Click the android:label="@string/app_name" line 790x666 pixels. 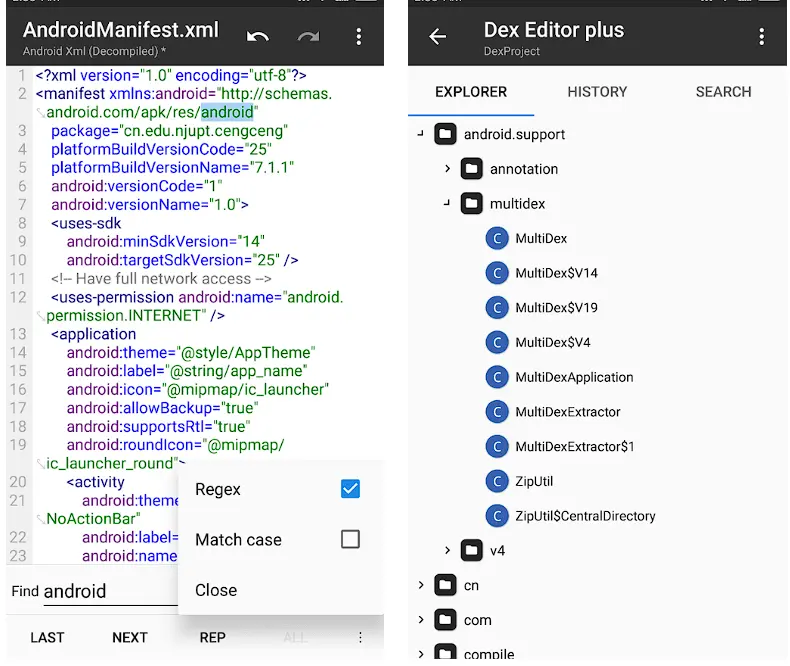click(187, 371)
